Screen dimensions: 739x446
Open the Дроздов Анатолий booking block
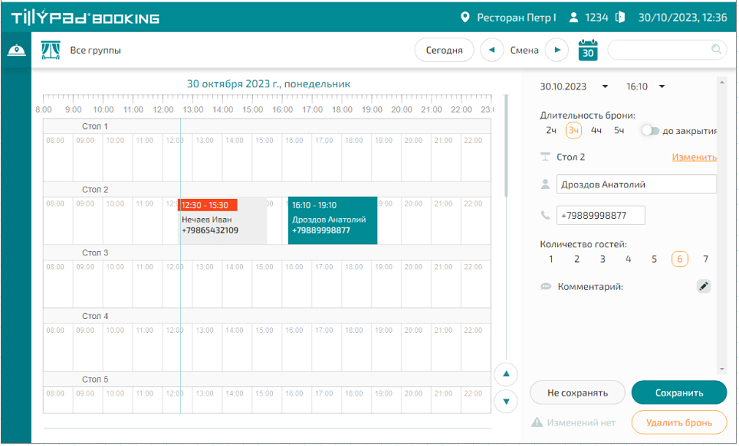click(x=332, y=221)
